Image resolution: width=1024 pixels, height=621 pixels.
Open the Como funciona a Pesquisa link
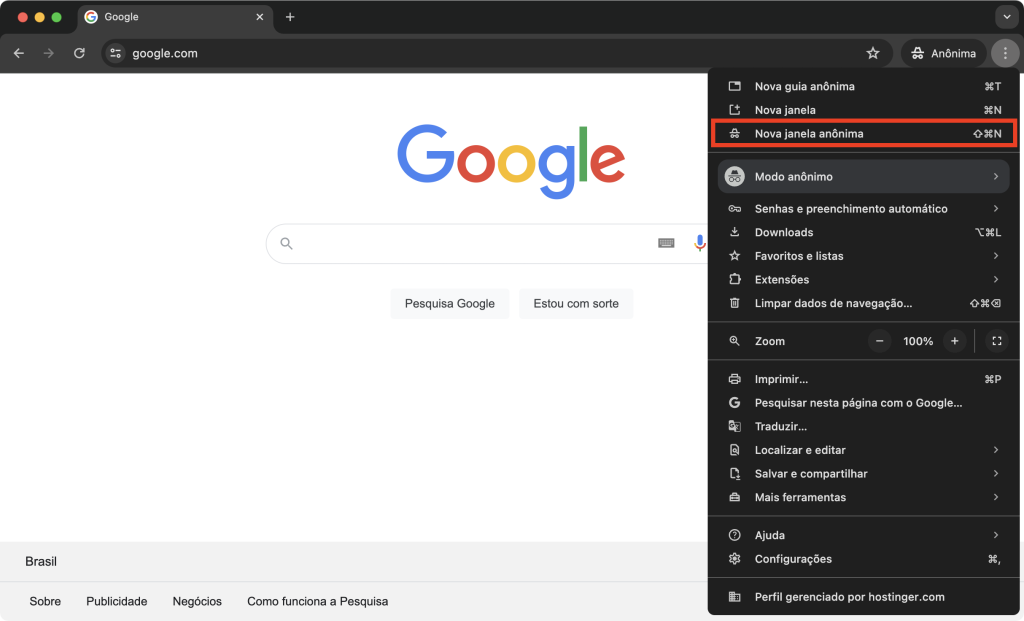point(317,601)
